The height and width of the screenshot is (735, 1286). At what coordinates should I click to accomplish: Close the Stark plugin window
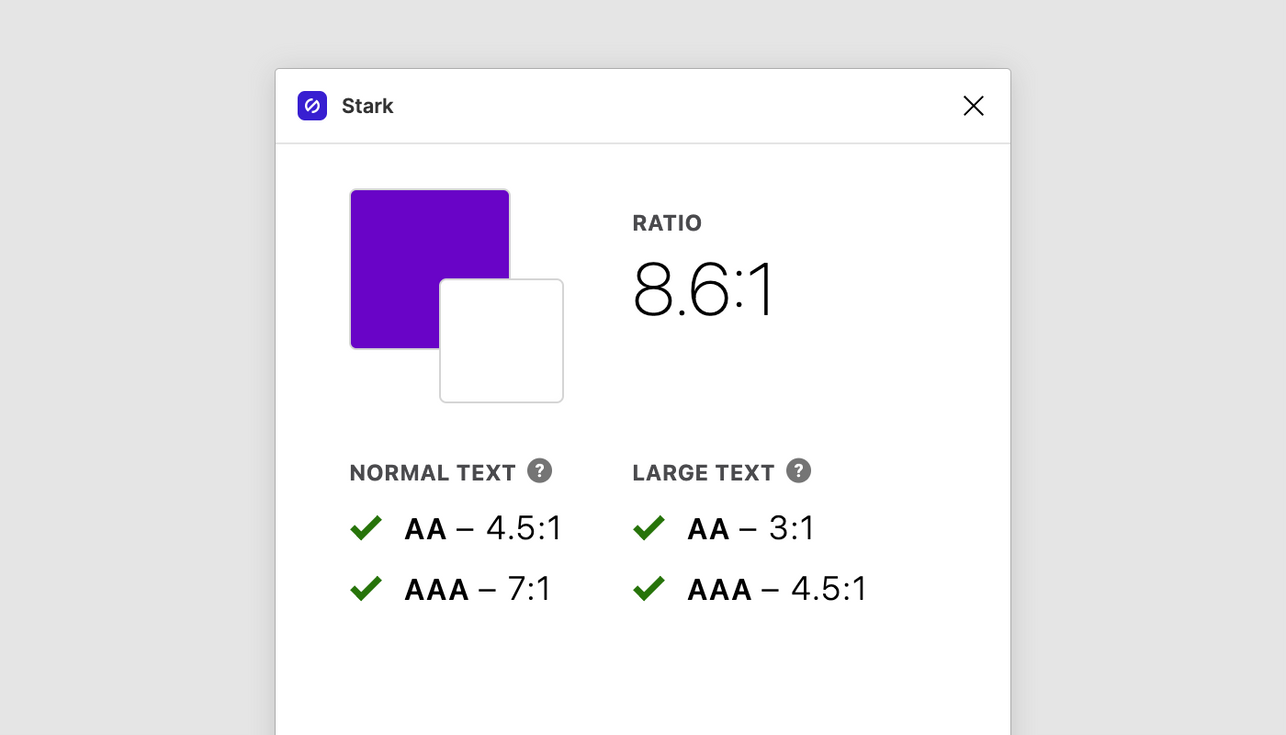[973, 106]
